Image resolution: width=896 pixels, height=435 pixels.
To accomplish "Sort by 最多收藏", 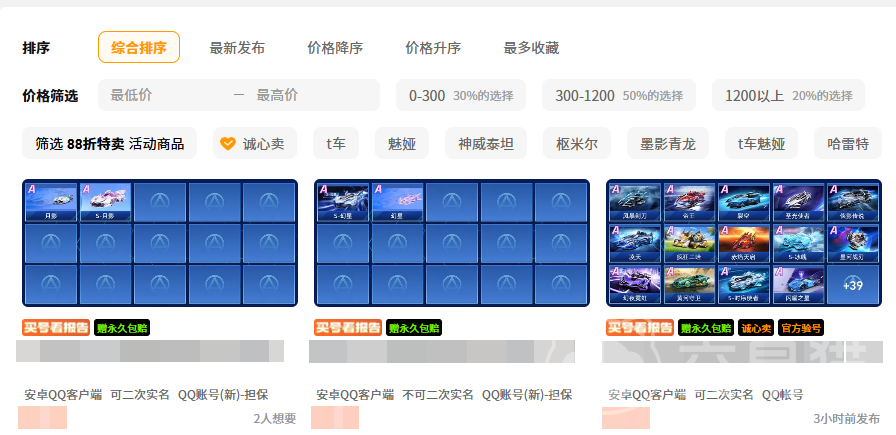I will [x=531, y=48].
